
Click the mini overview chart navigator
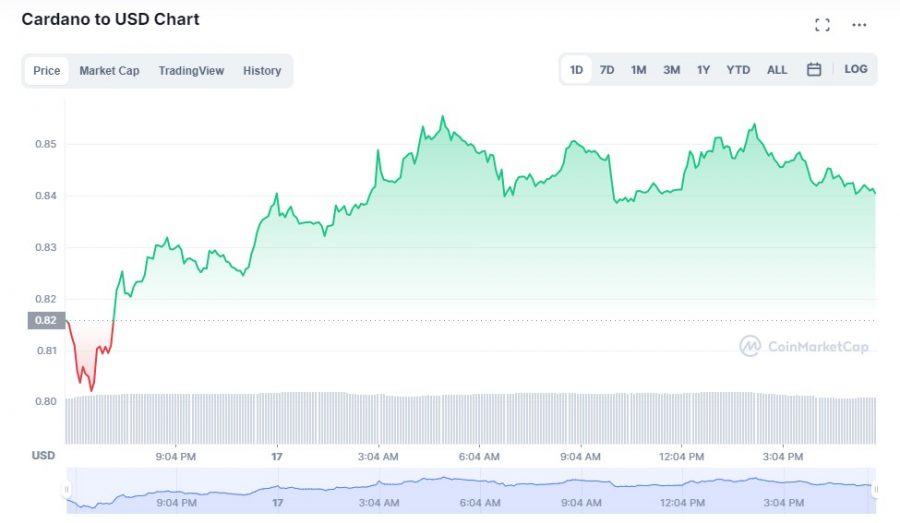(470, 490)
